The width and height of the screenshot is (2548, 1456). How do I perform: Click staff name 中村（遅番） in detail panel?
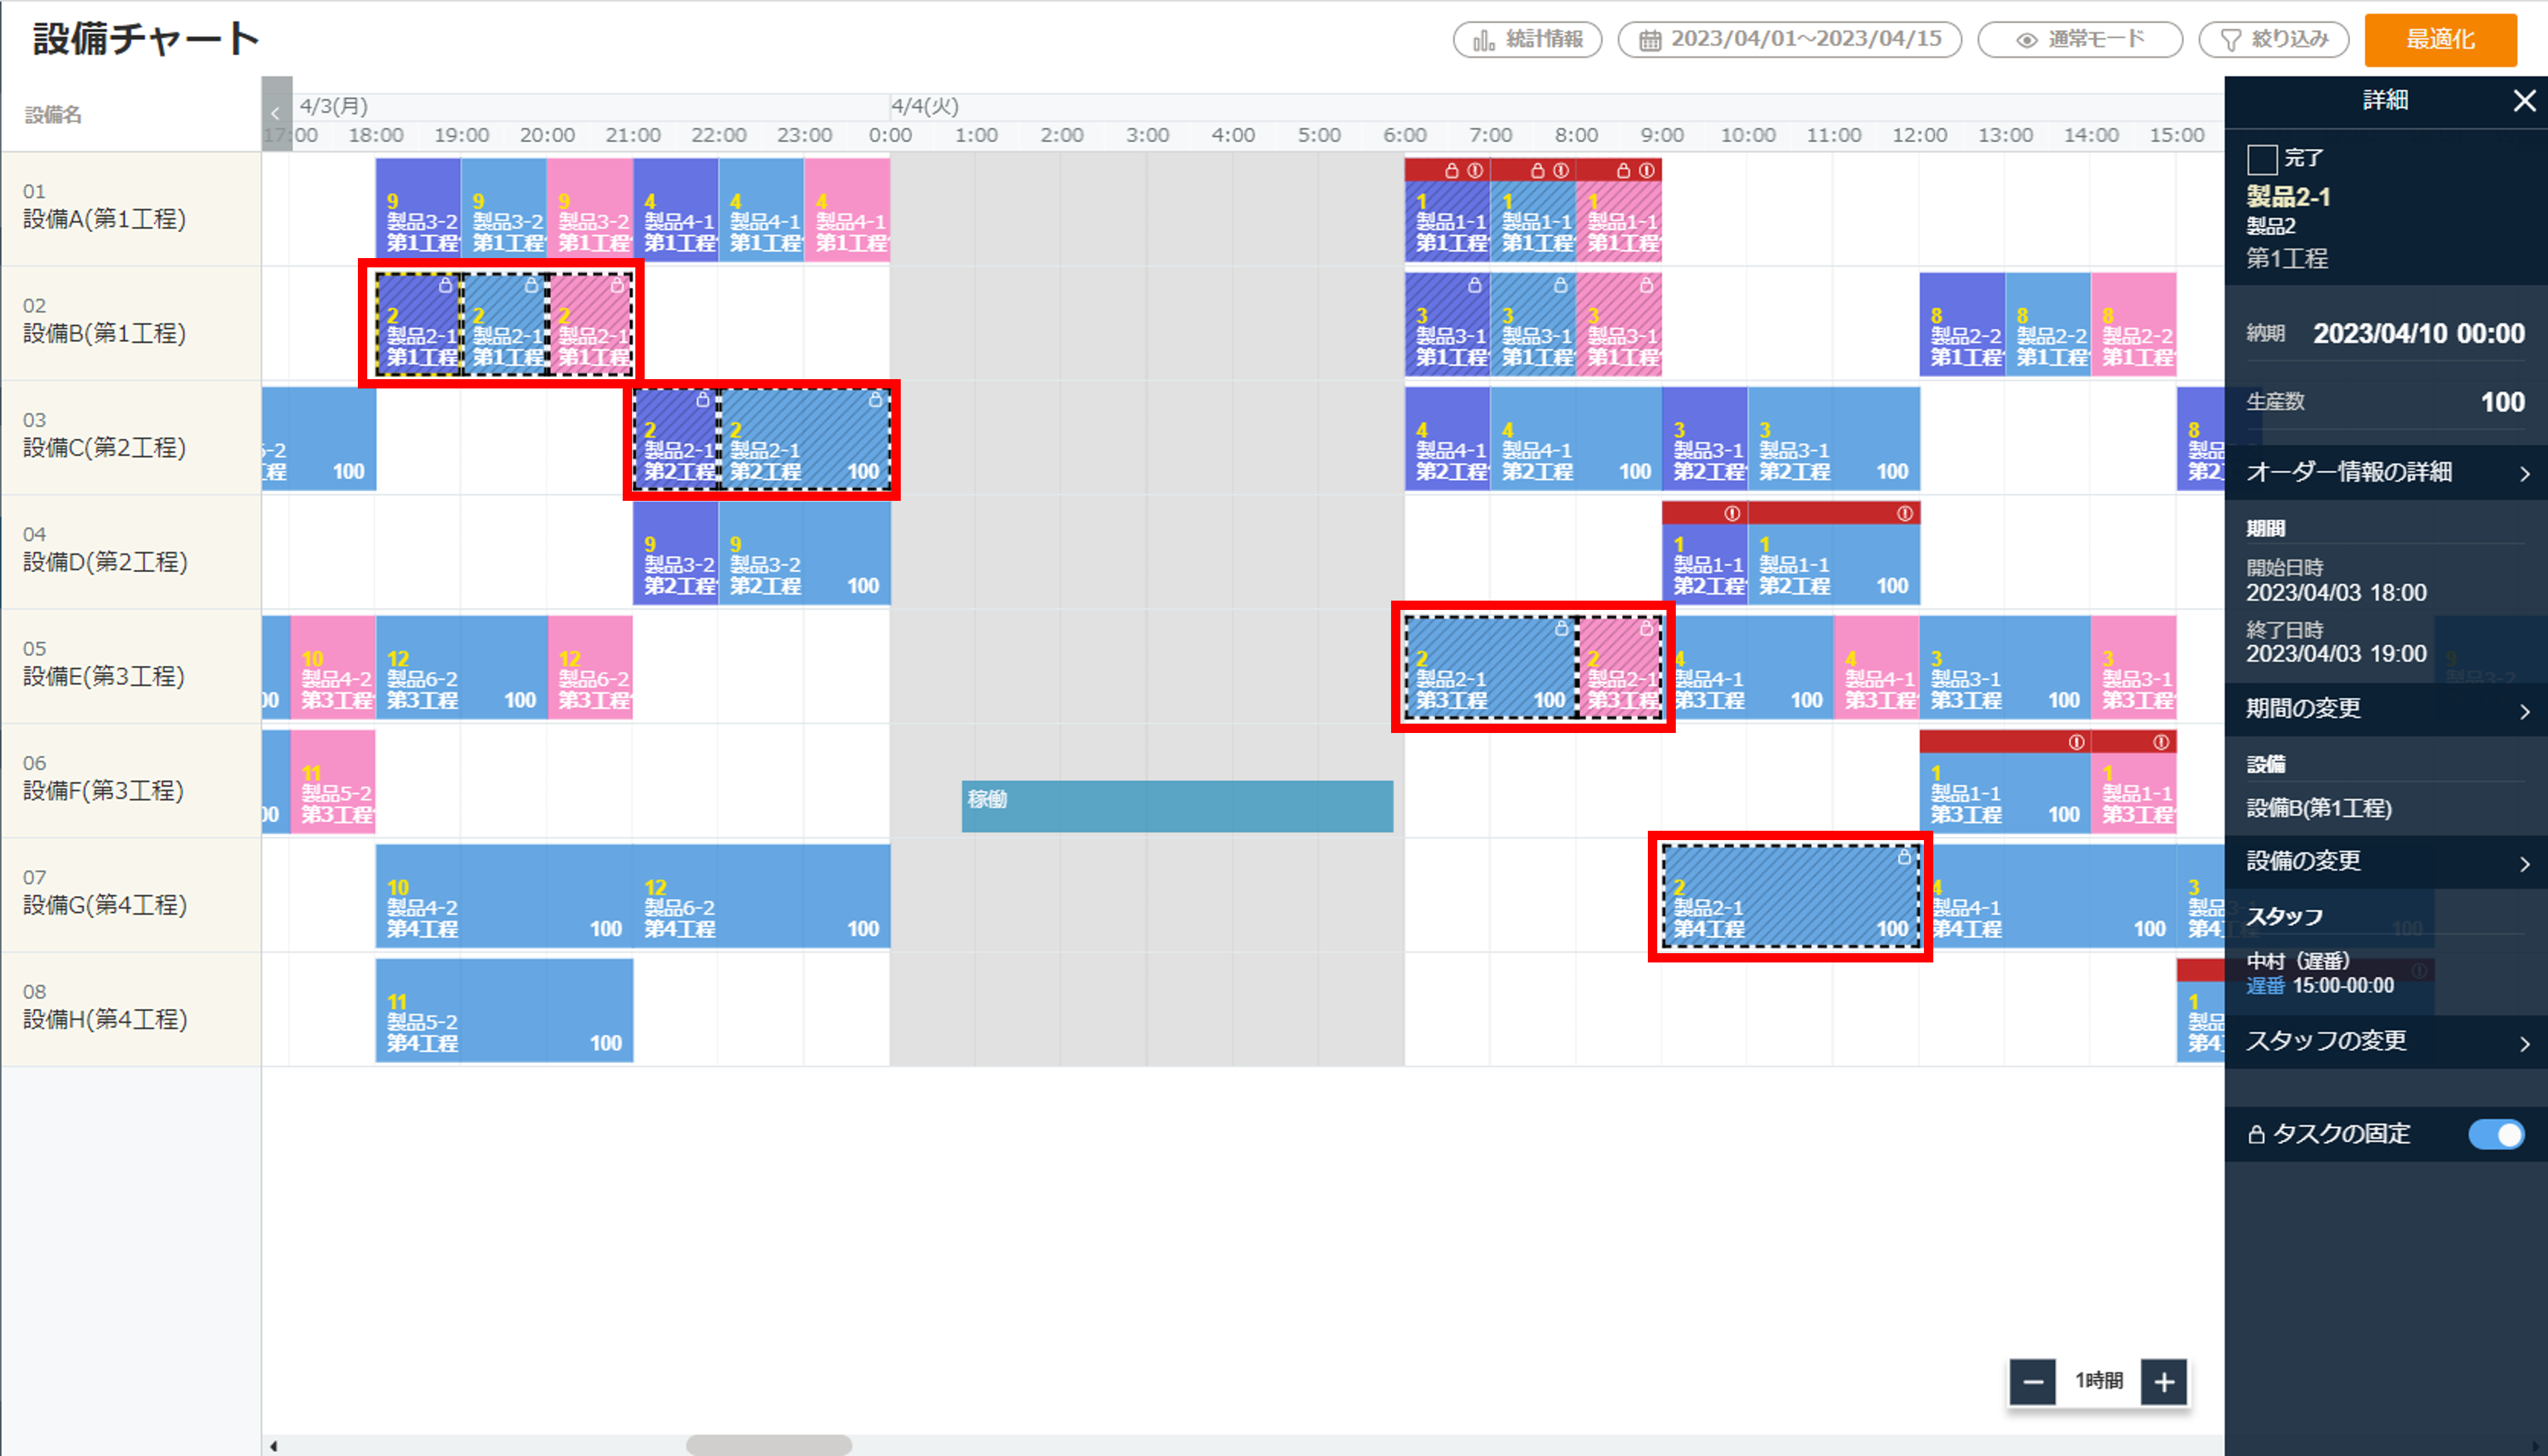click(x=2298, y=961)
